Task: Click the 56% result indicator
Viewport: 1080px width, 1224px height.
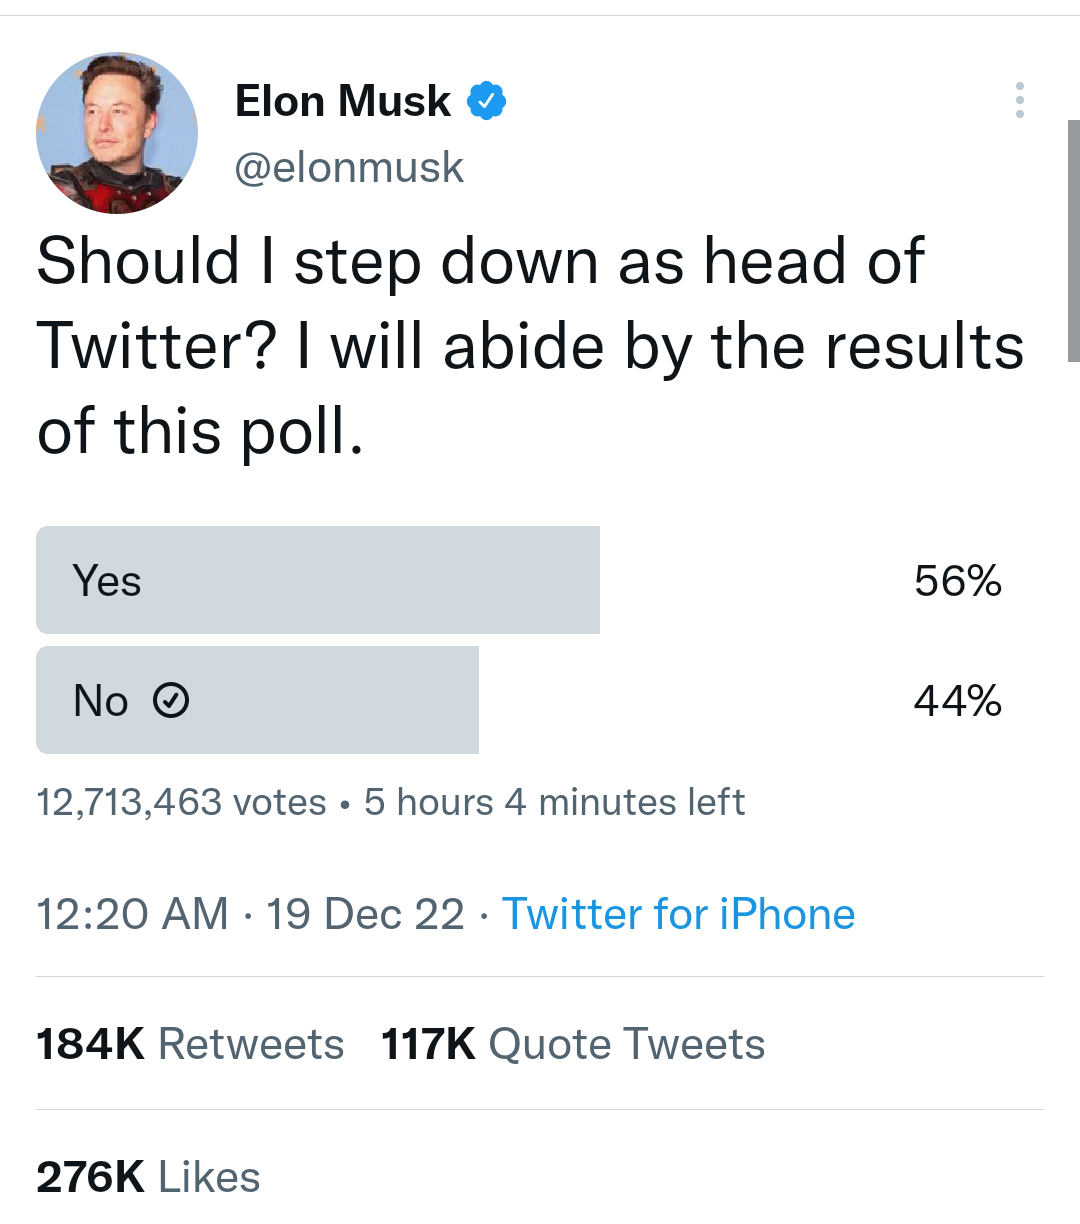Action: coord(958,580)
